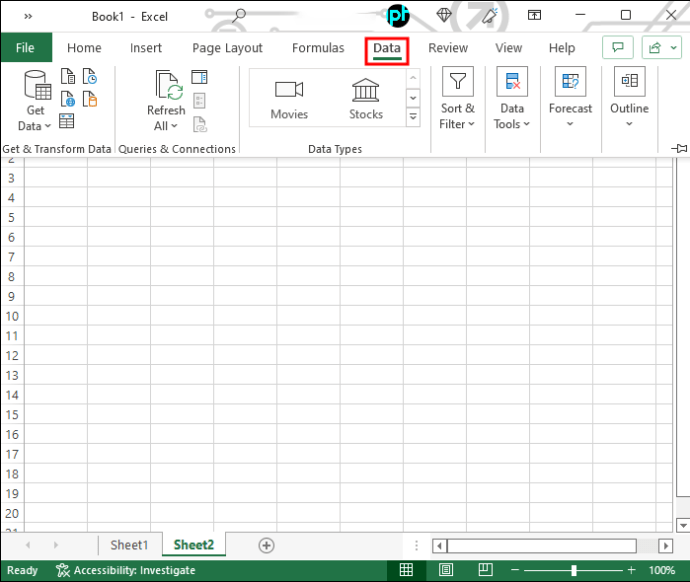The width and height of the screenshot is (690, 582).
Task: Open the Insert tab
Action: [x=146, y=48]
